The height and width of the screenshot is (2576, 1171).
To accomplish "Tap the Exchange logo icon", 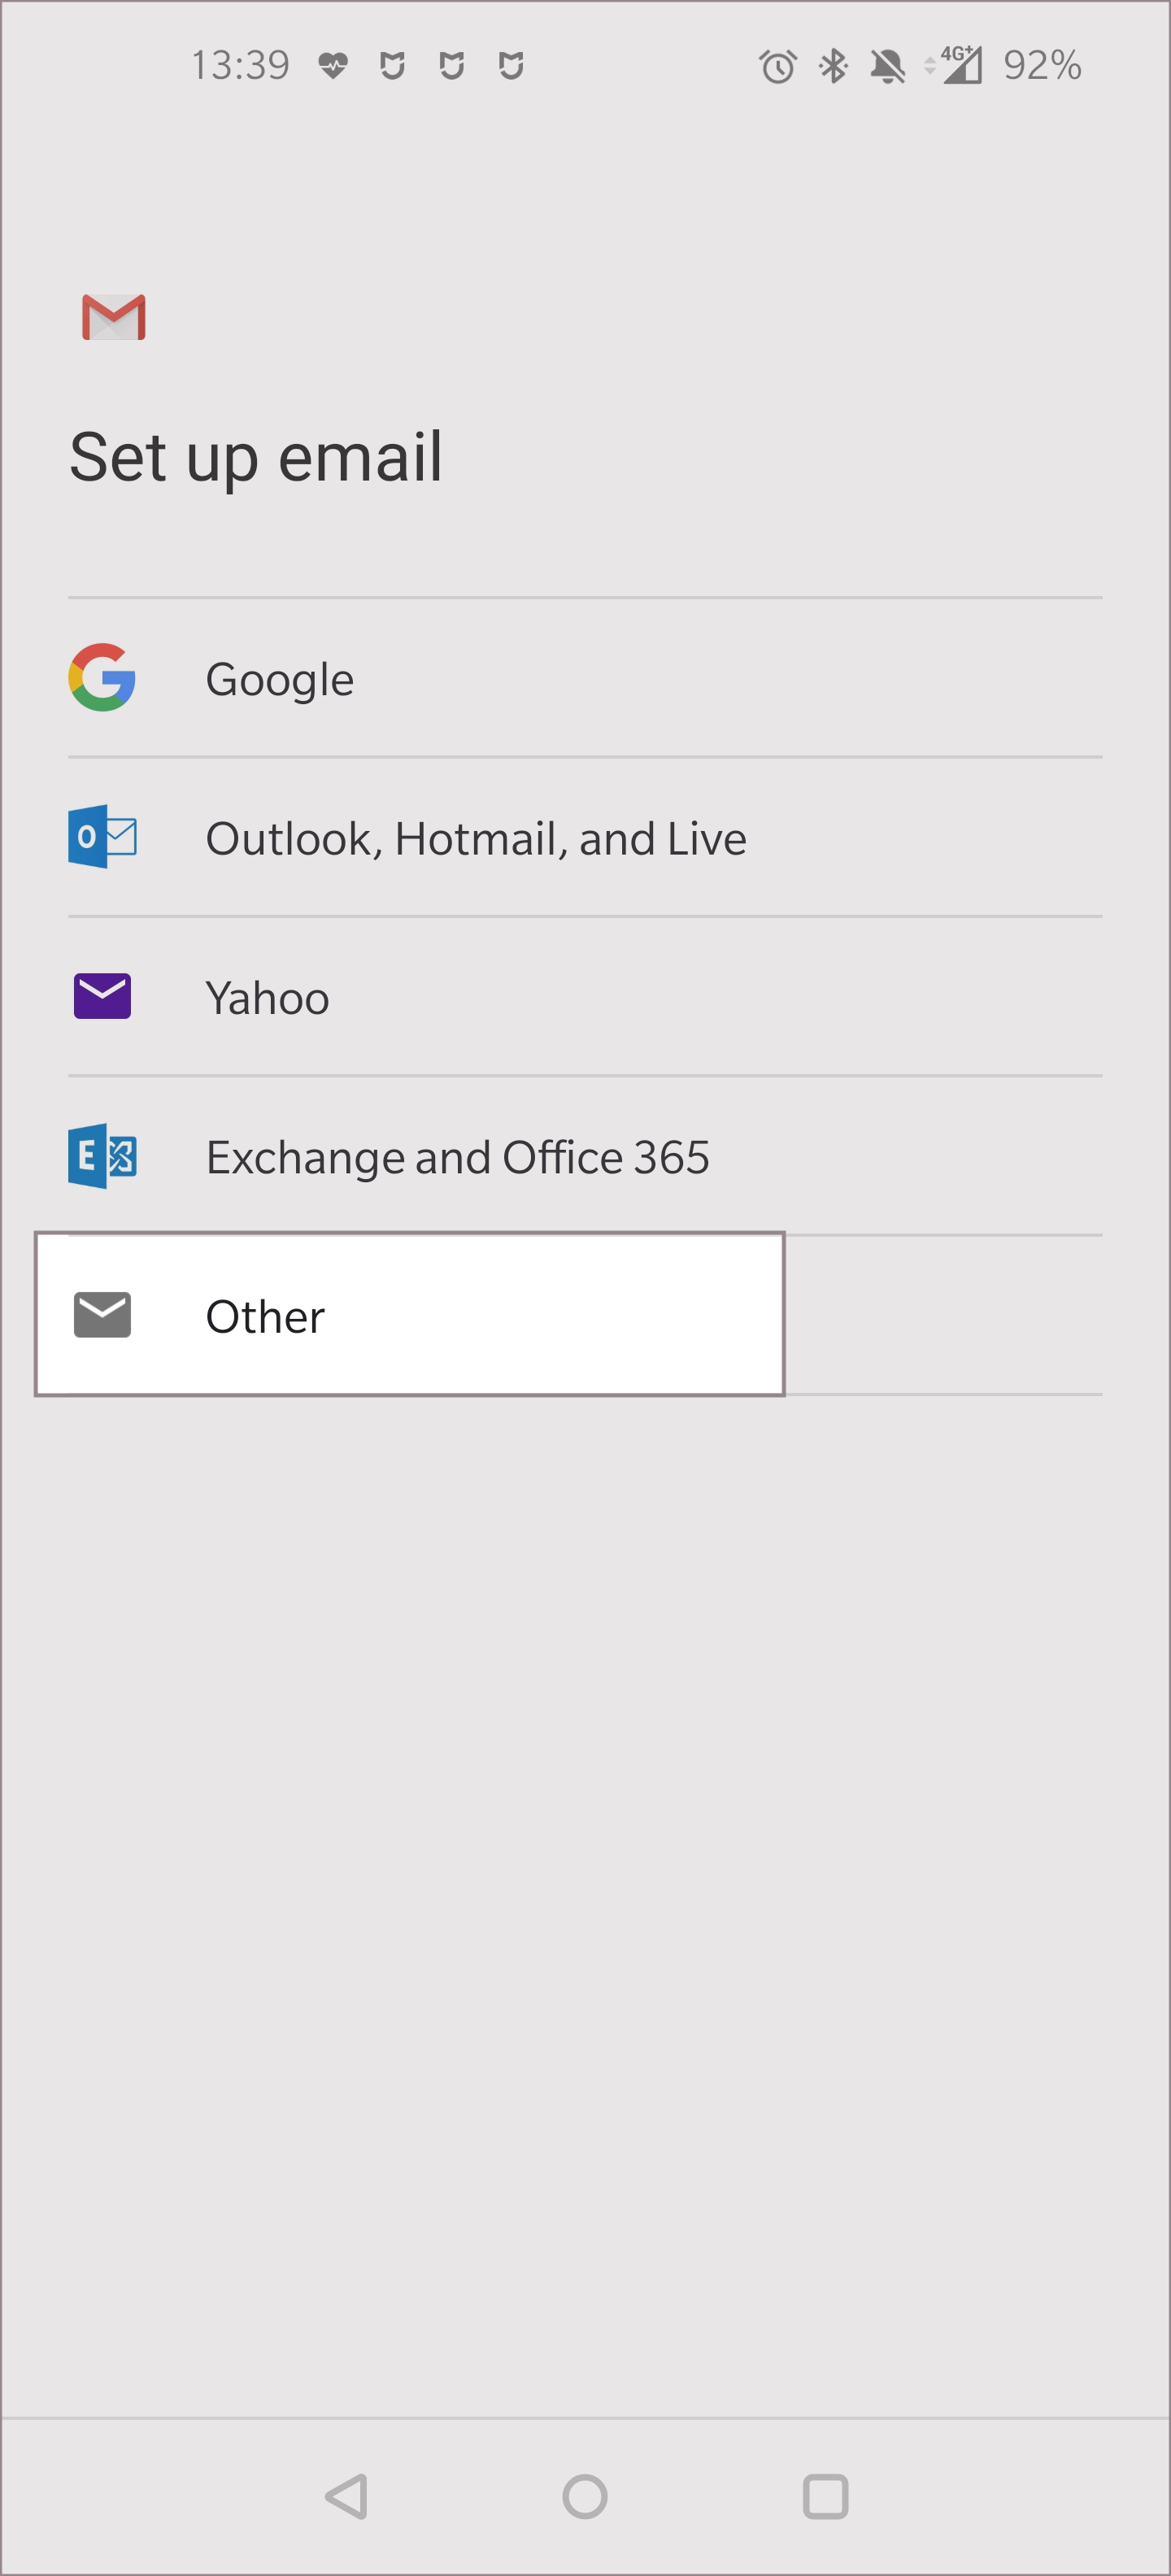I will coord(102,1156).
